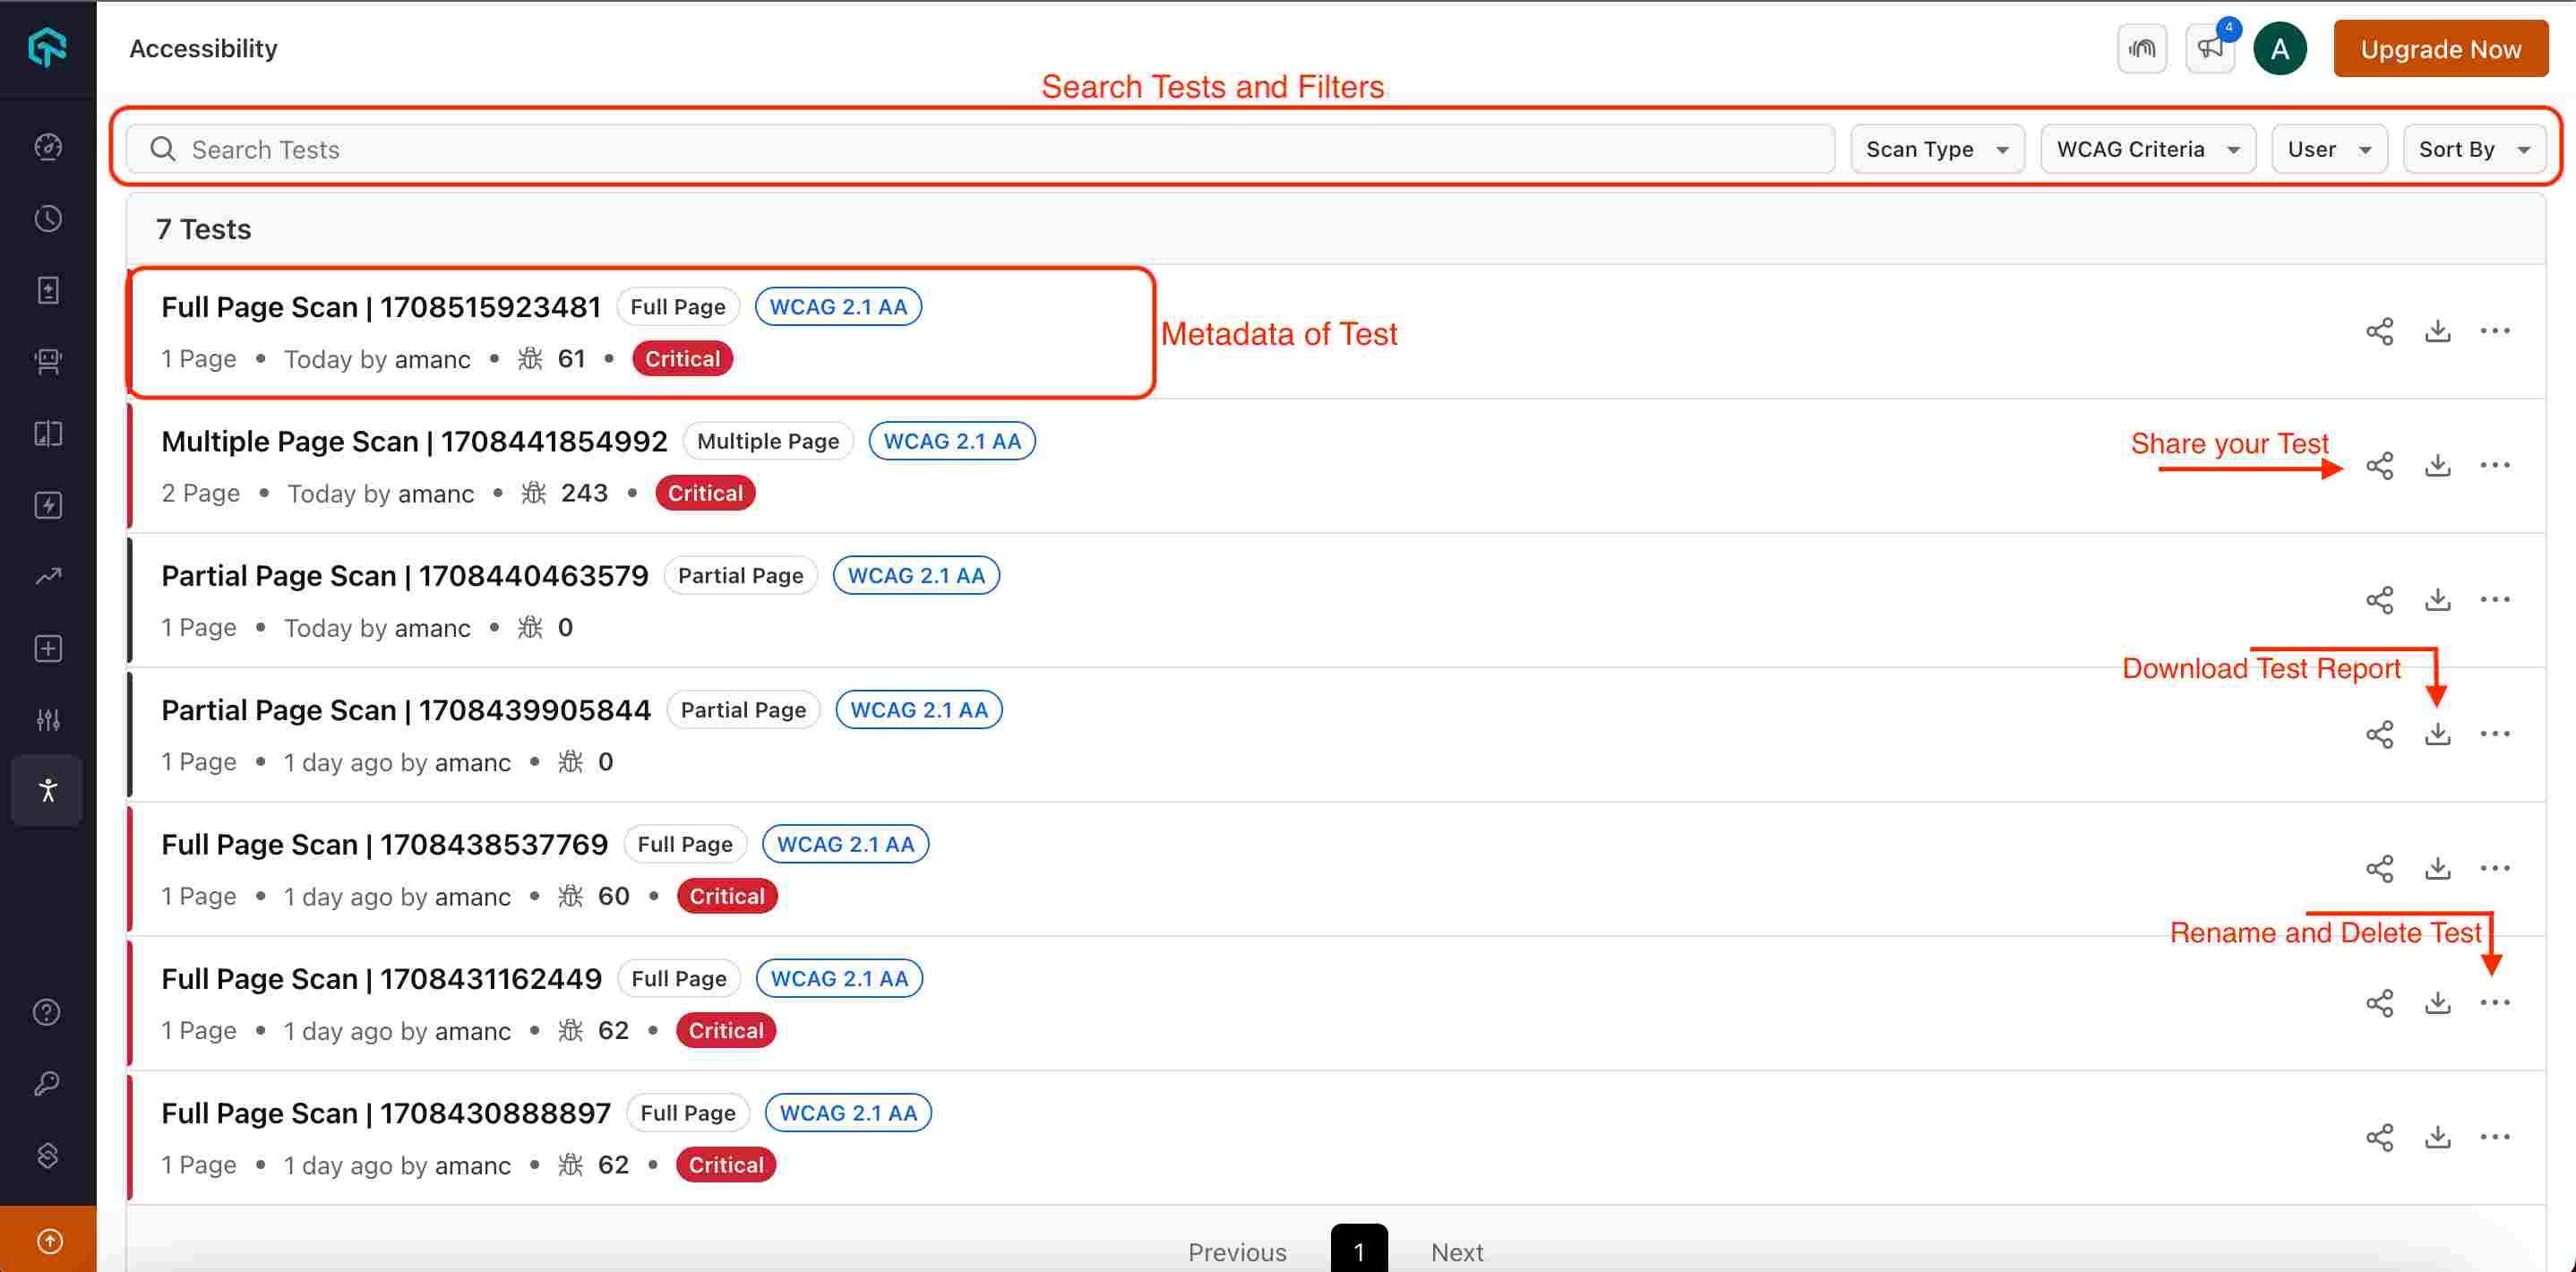Click the clock history icon in sidebar
This screenshot has width=2576, height=1272.
pos(48,218)
